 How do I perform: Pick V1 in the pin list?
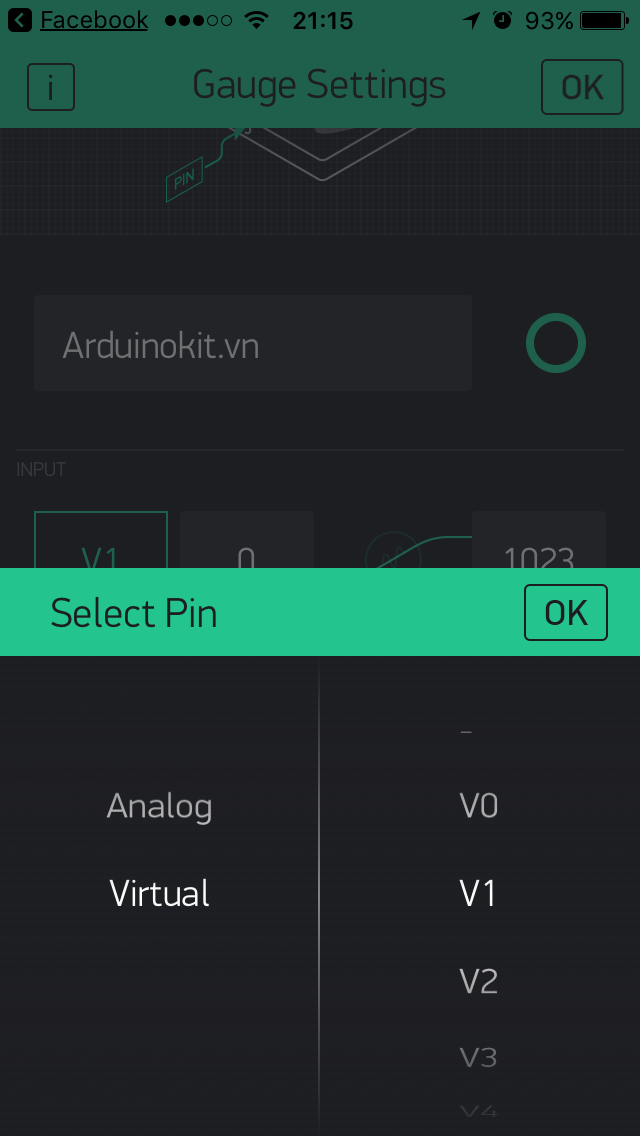(478, 893)
